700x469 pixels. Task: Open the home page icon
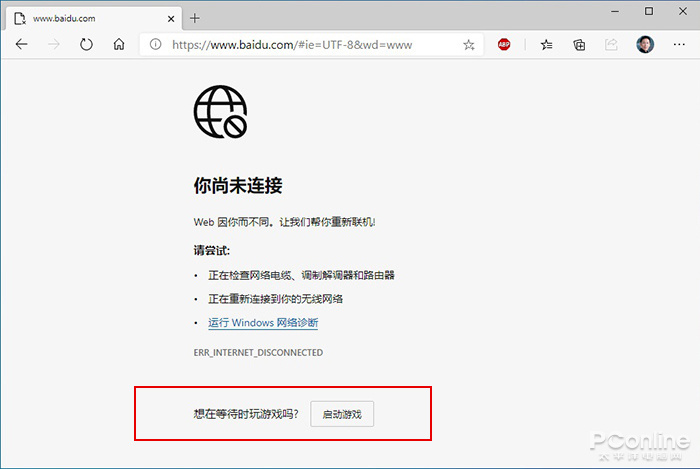[x=119, y=44]
